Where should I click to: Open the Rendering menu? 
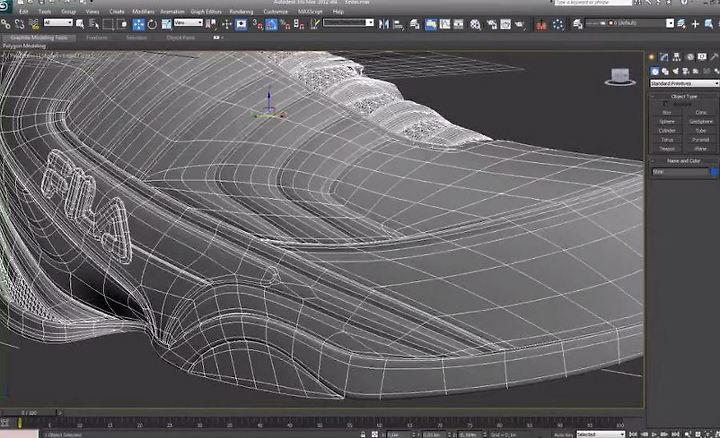coord(242,11)
